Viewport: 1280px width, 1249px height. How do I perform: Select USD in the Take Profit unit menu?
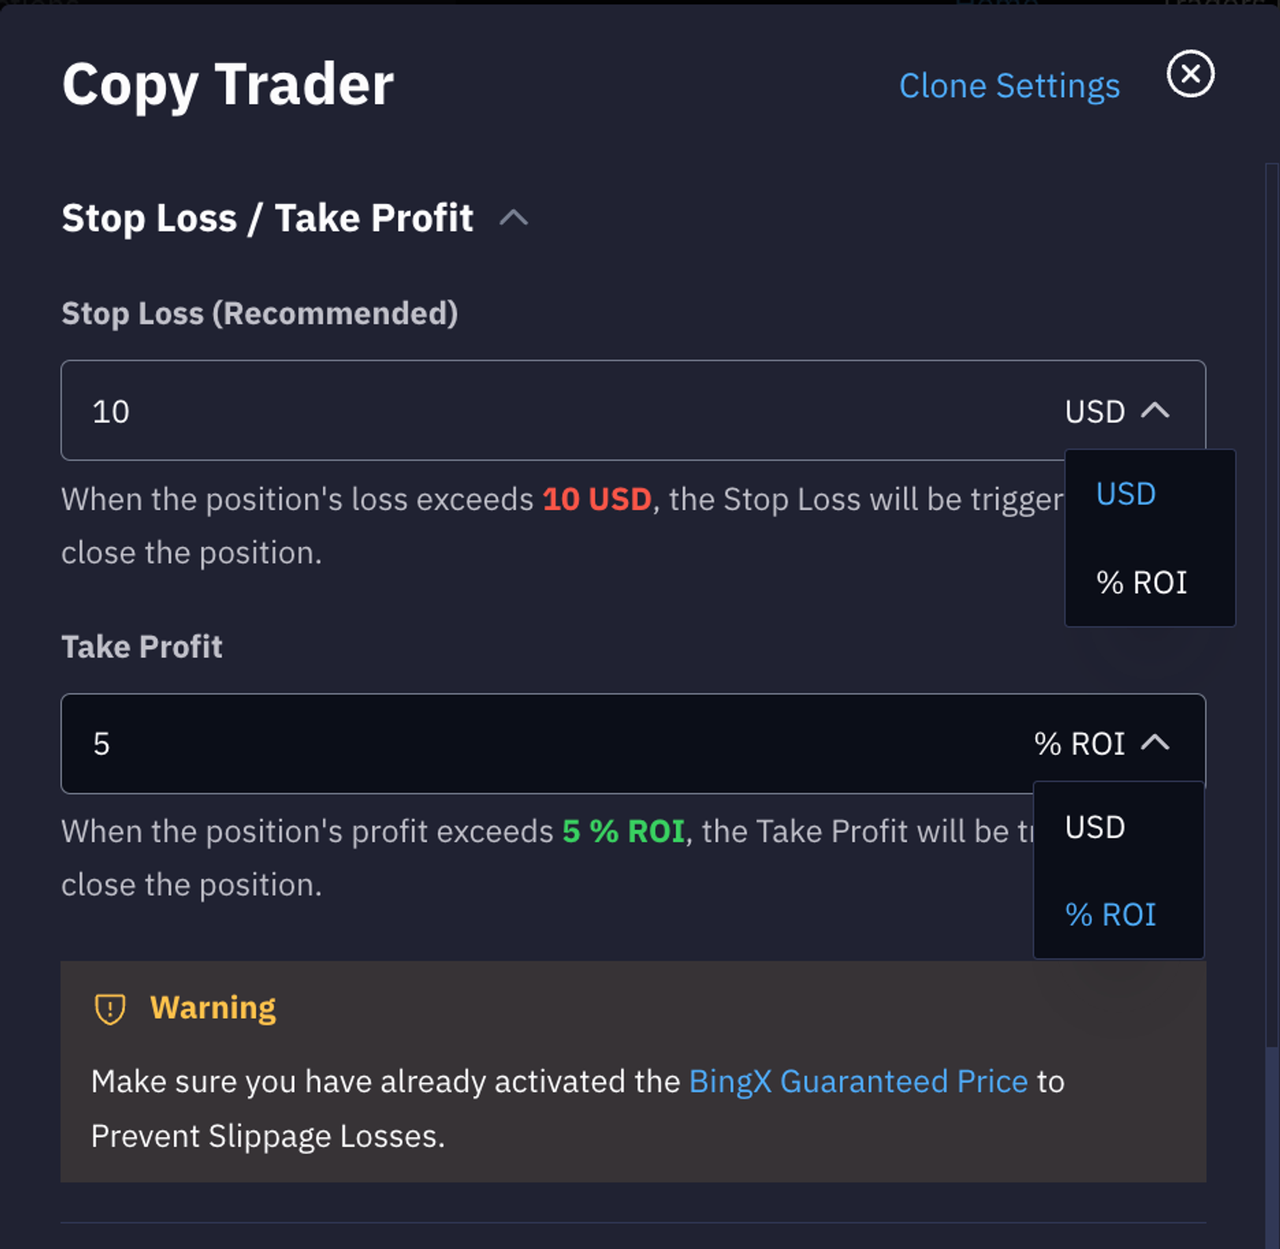(x=1095, y=827)
